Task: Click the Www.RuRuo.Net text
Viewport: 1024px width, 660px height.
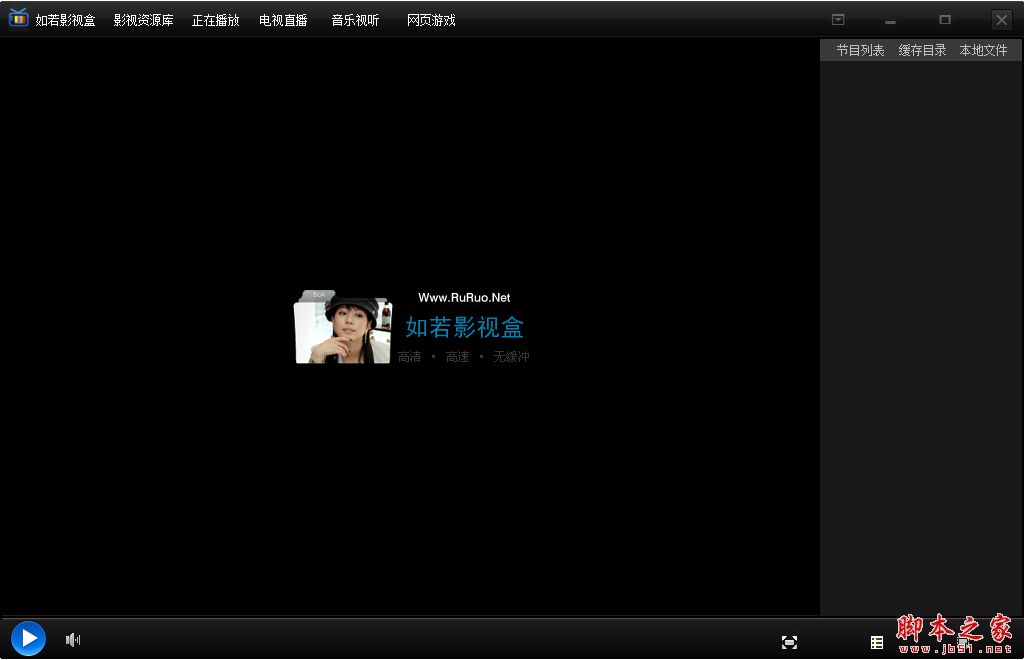Action: click(x=464, y=298)
